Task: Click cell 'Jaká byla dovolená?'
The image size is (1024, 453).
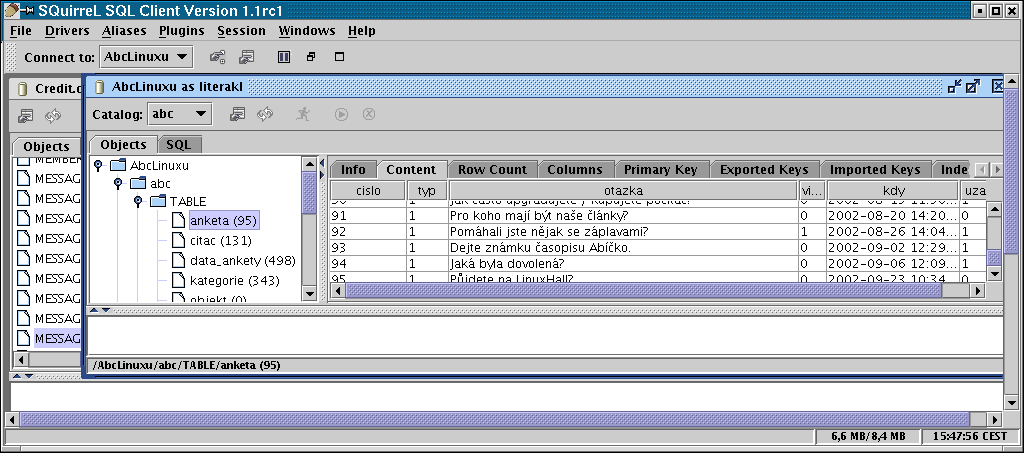Action: pyautogui.click(x=623, y=264)
